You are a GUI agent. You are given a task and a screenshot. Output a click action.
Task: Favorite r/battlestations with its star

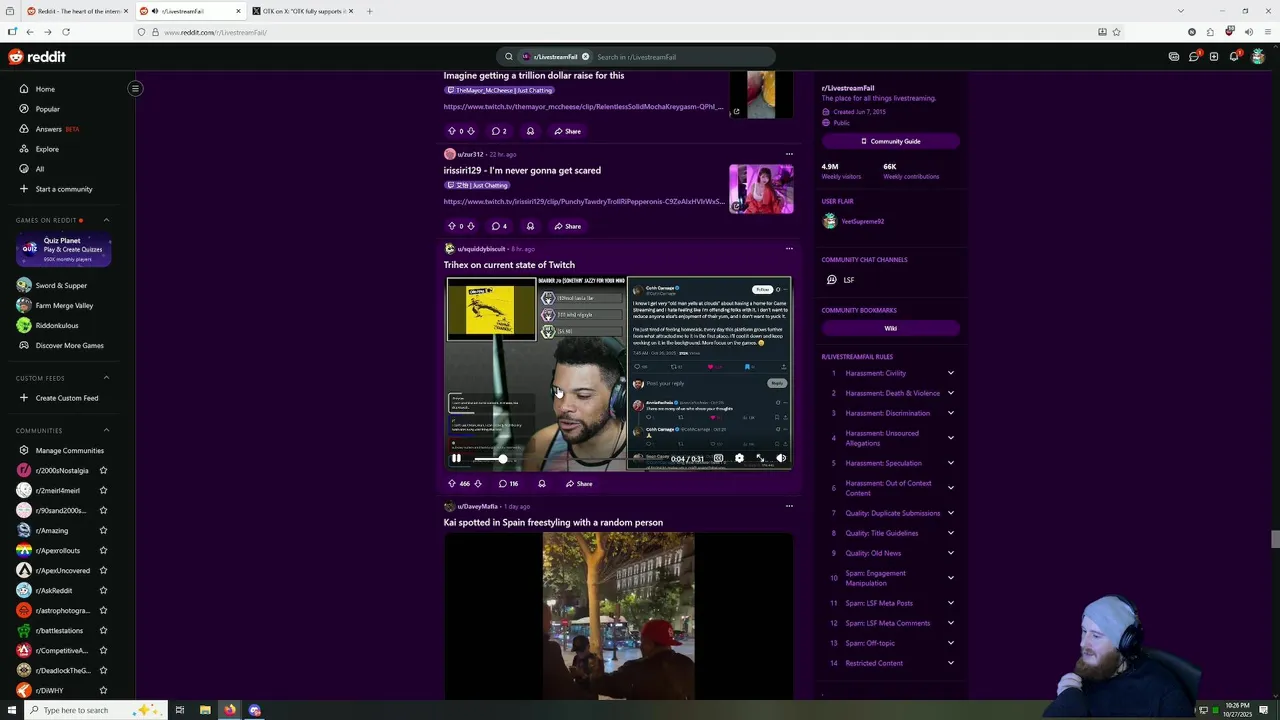tap(103, 630)
